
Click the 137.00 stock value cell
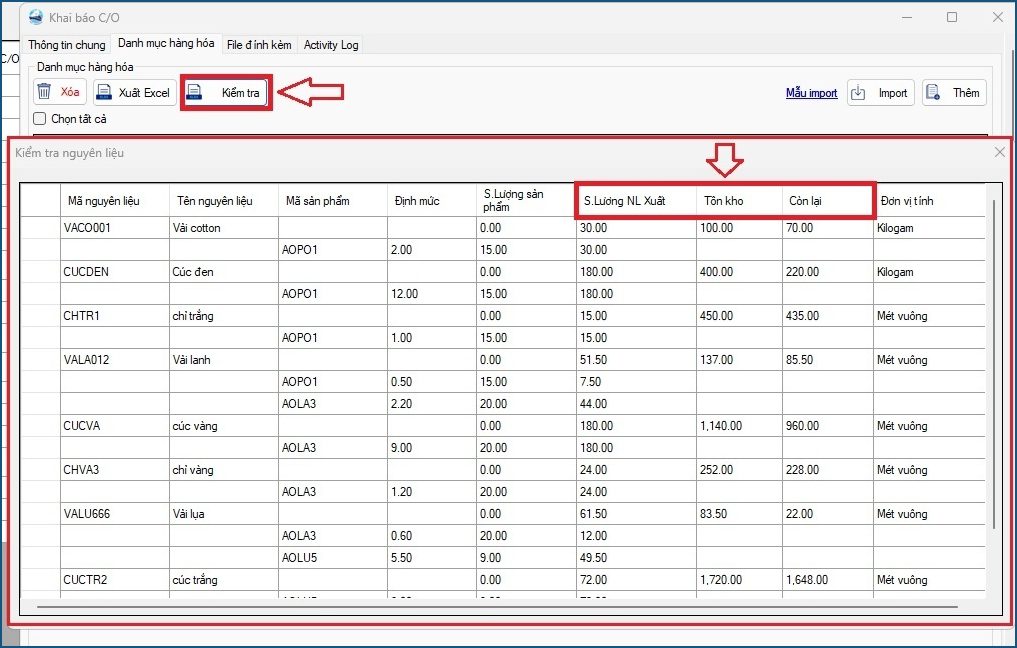pyautogui.click(x=739, y=360)
